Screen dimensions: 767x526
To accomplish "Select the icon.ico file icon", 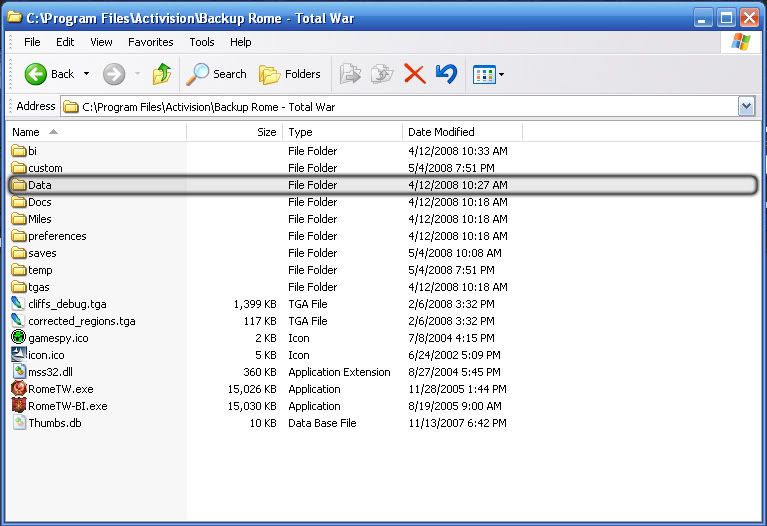I will (x=19, y=355).
